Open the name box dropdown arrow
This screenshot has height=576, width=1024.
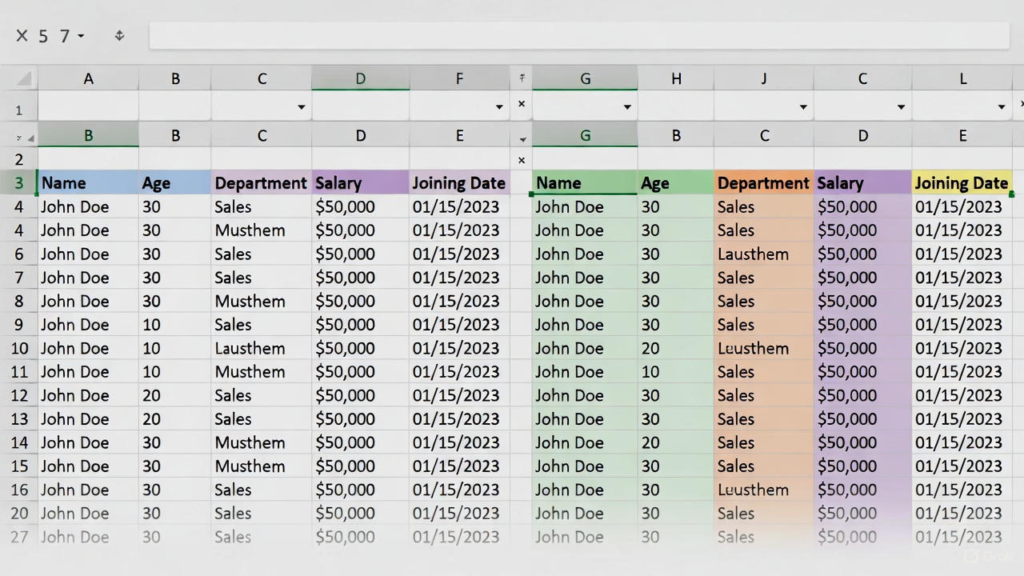(81, 36)
